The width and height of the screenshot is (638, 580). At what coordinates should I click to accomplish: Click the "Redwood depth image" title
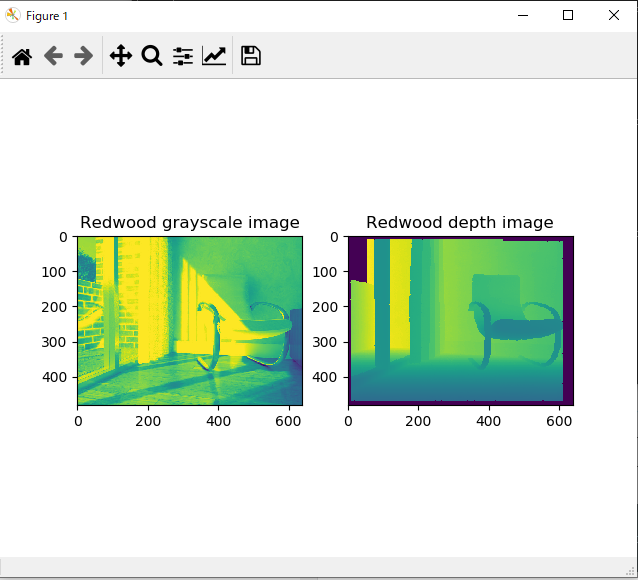[x=460, y=223]
